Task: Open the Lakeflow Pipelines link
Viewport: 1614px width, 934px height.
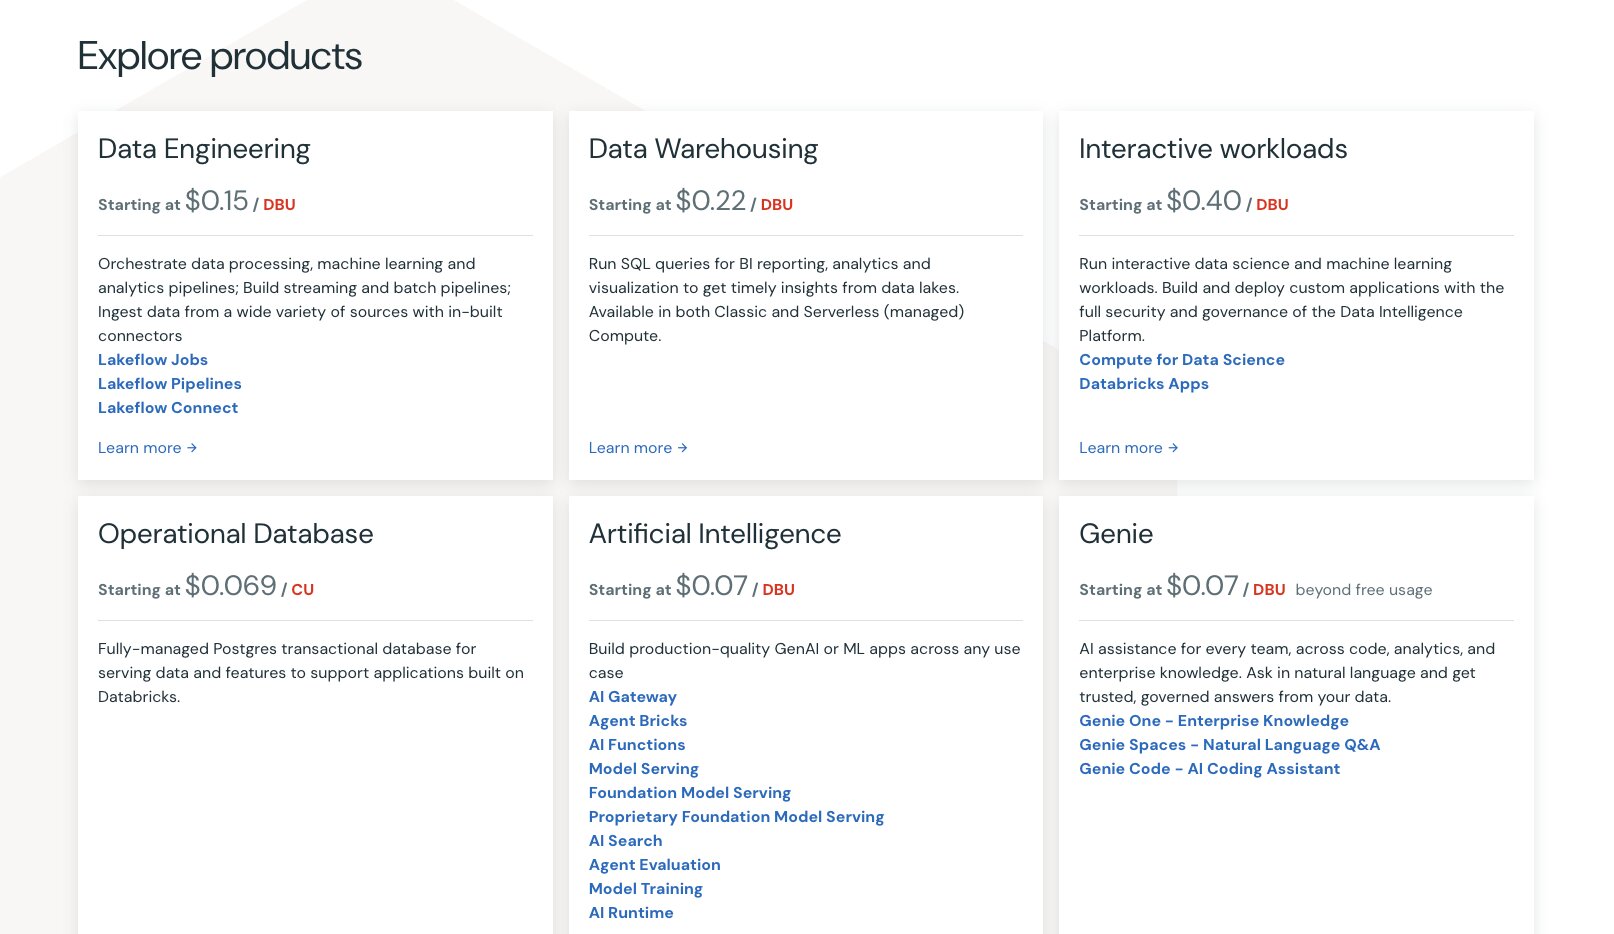Action: [170, 384]
